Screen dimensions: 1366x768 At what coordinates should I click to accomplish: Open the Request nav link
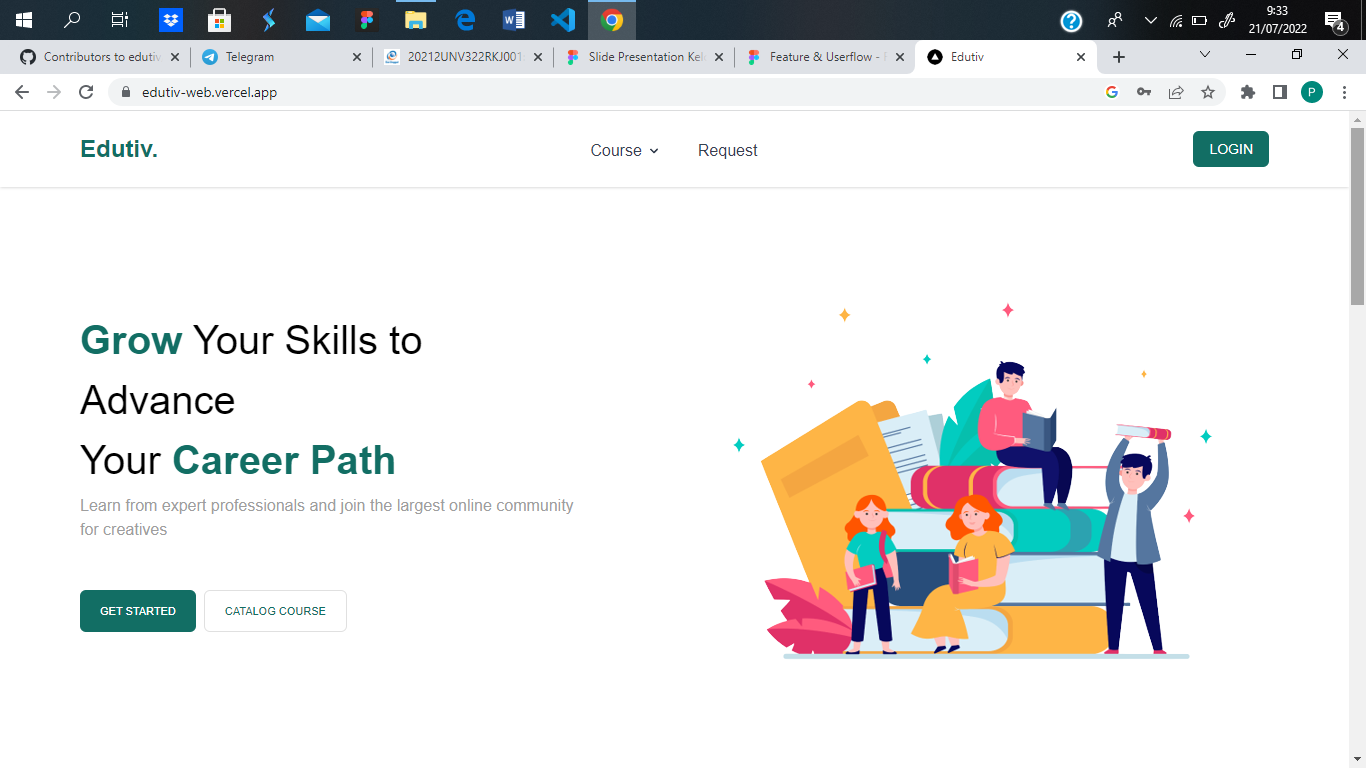point(728,150)
